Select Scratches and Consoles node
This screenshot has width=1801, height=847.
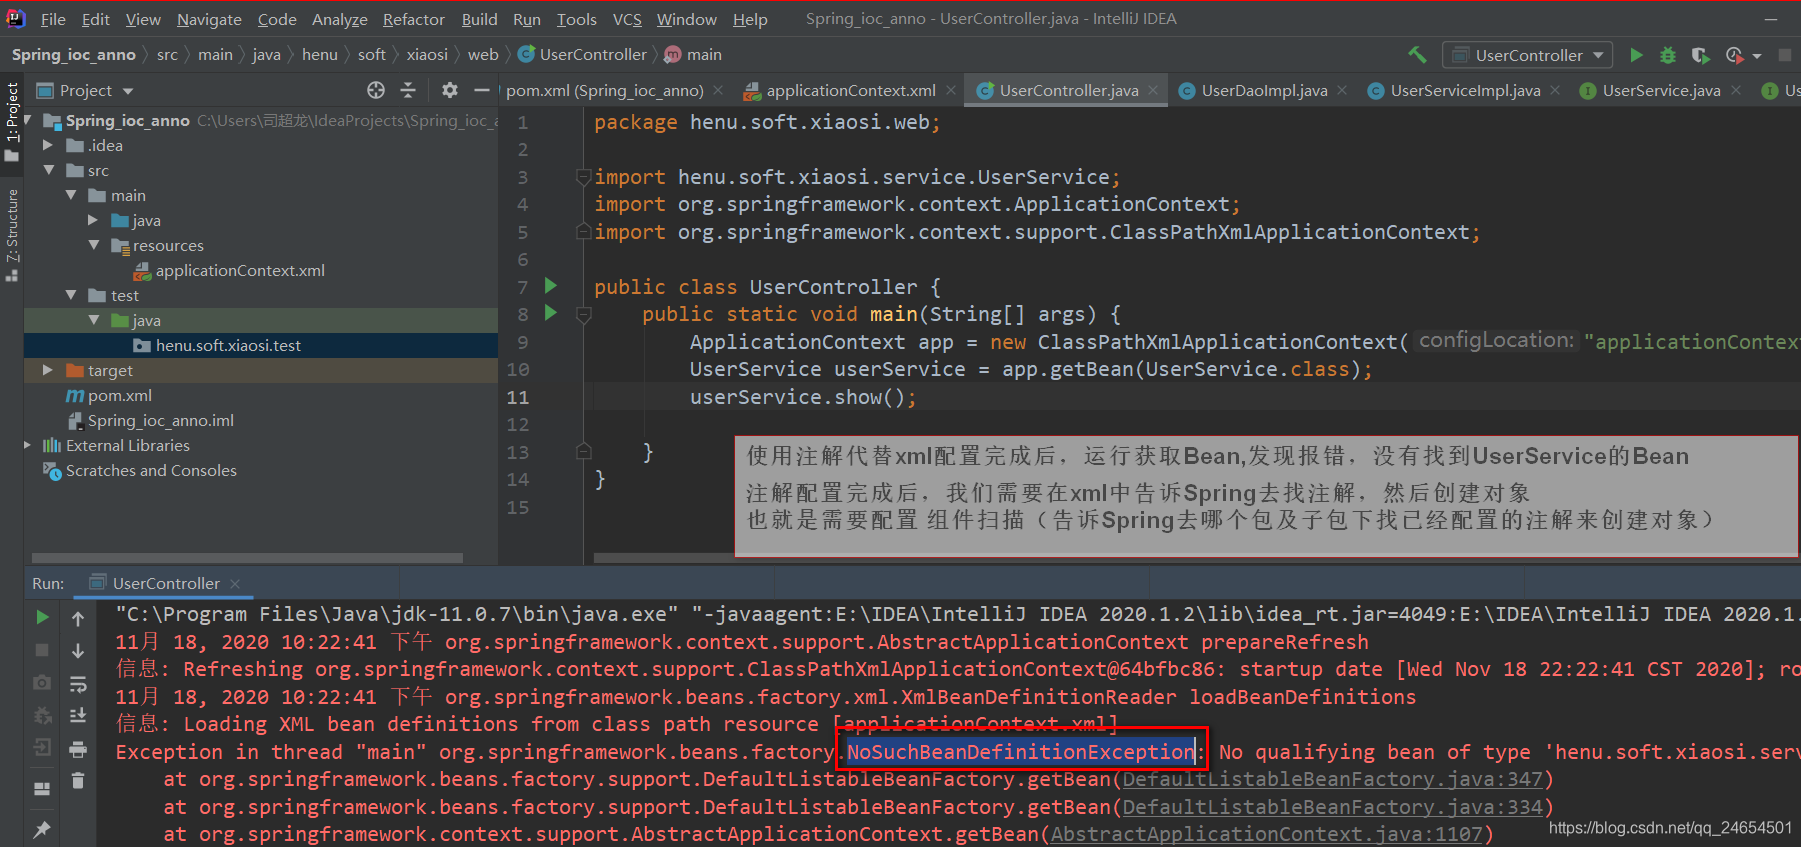pyautogui.click(x=151, y=470)
